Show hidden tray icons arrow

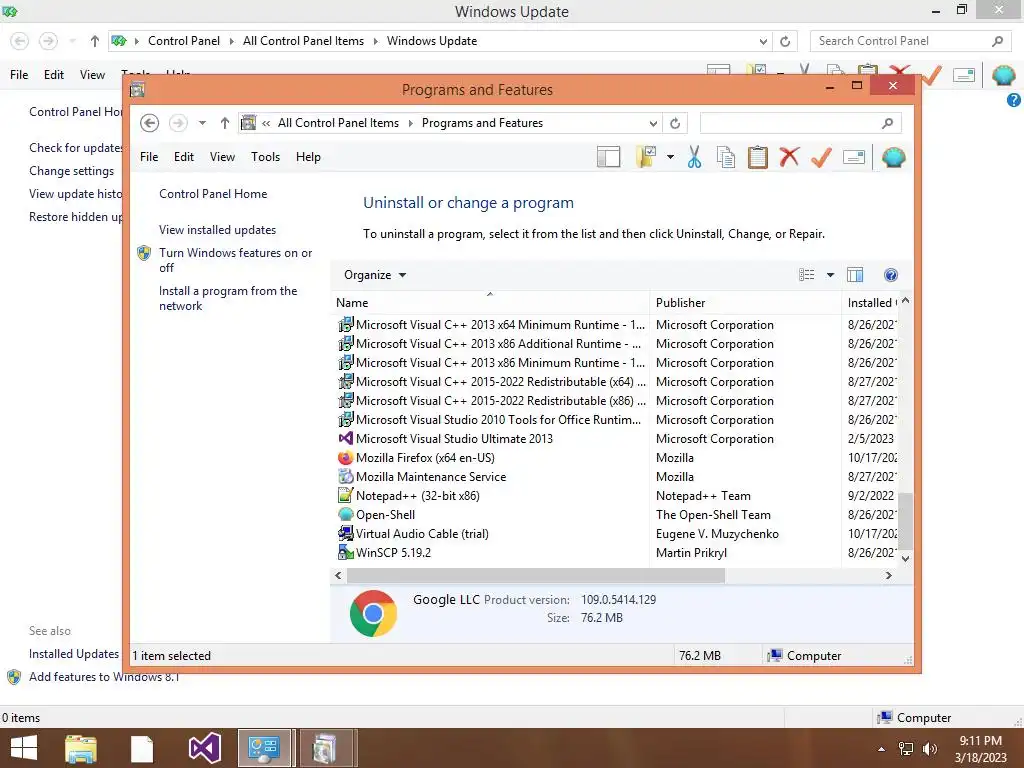point(882,749)
